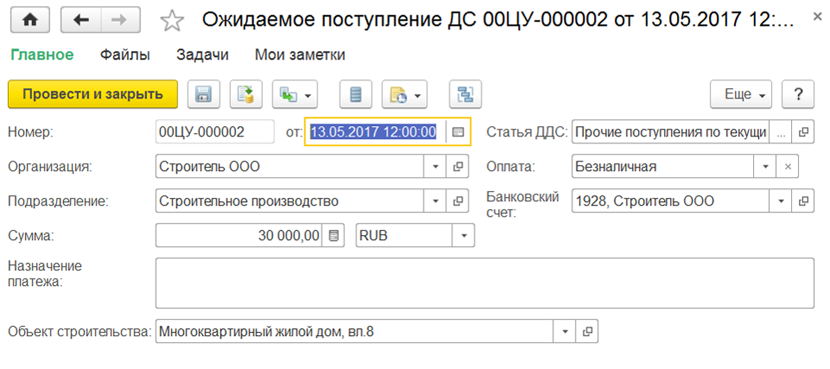Click the date field 13.05.2017

click(x=375, y=132)
